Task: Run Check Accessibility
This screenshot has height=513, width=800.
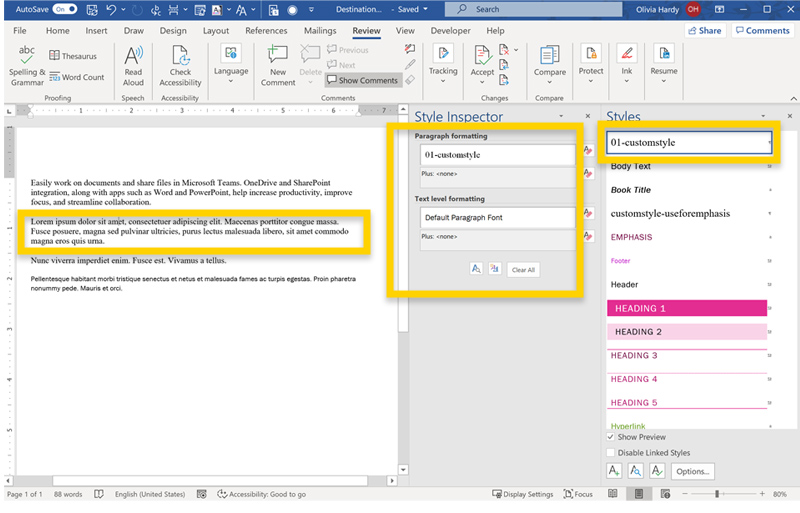Action: click(x=180, y=56)
